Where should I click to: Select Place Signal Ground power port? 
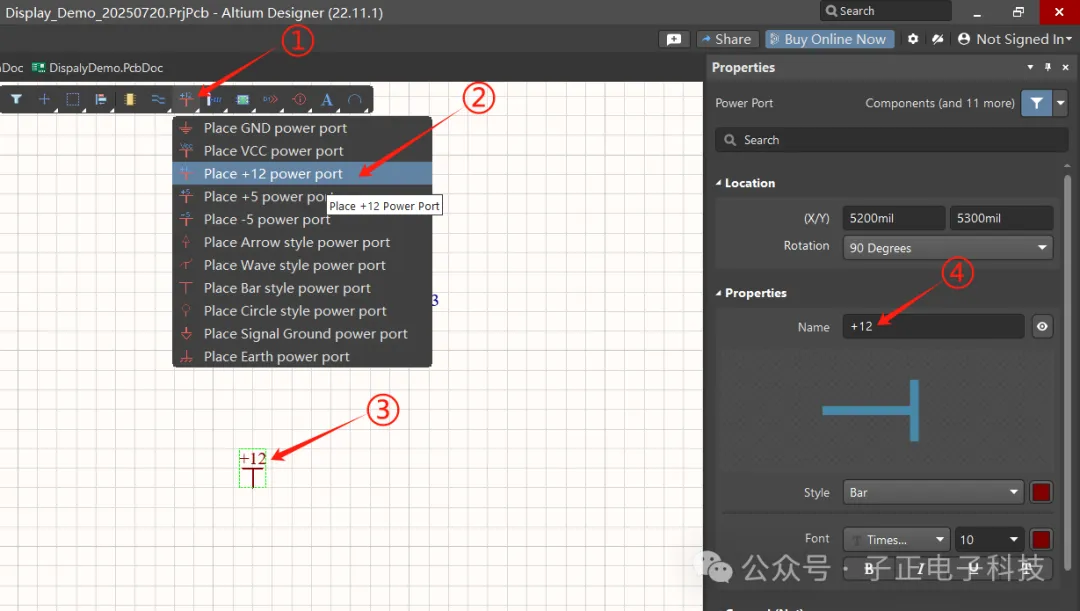[302, 333]
